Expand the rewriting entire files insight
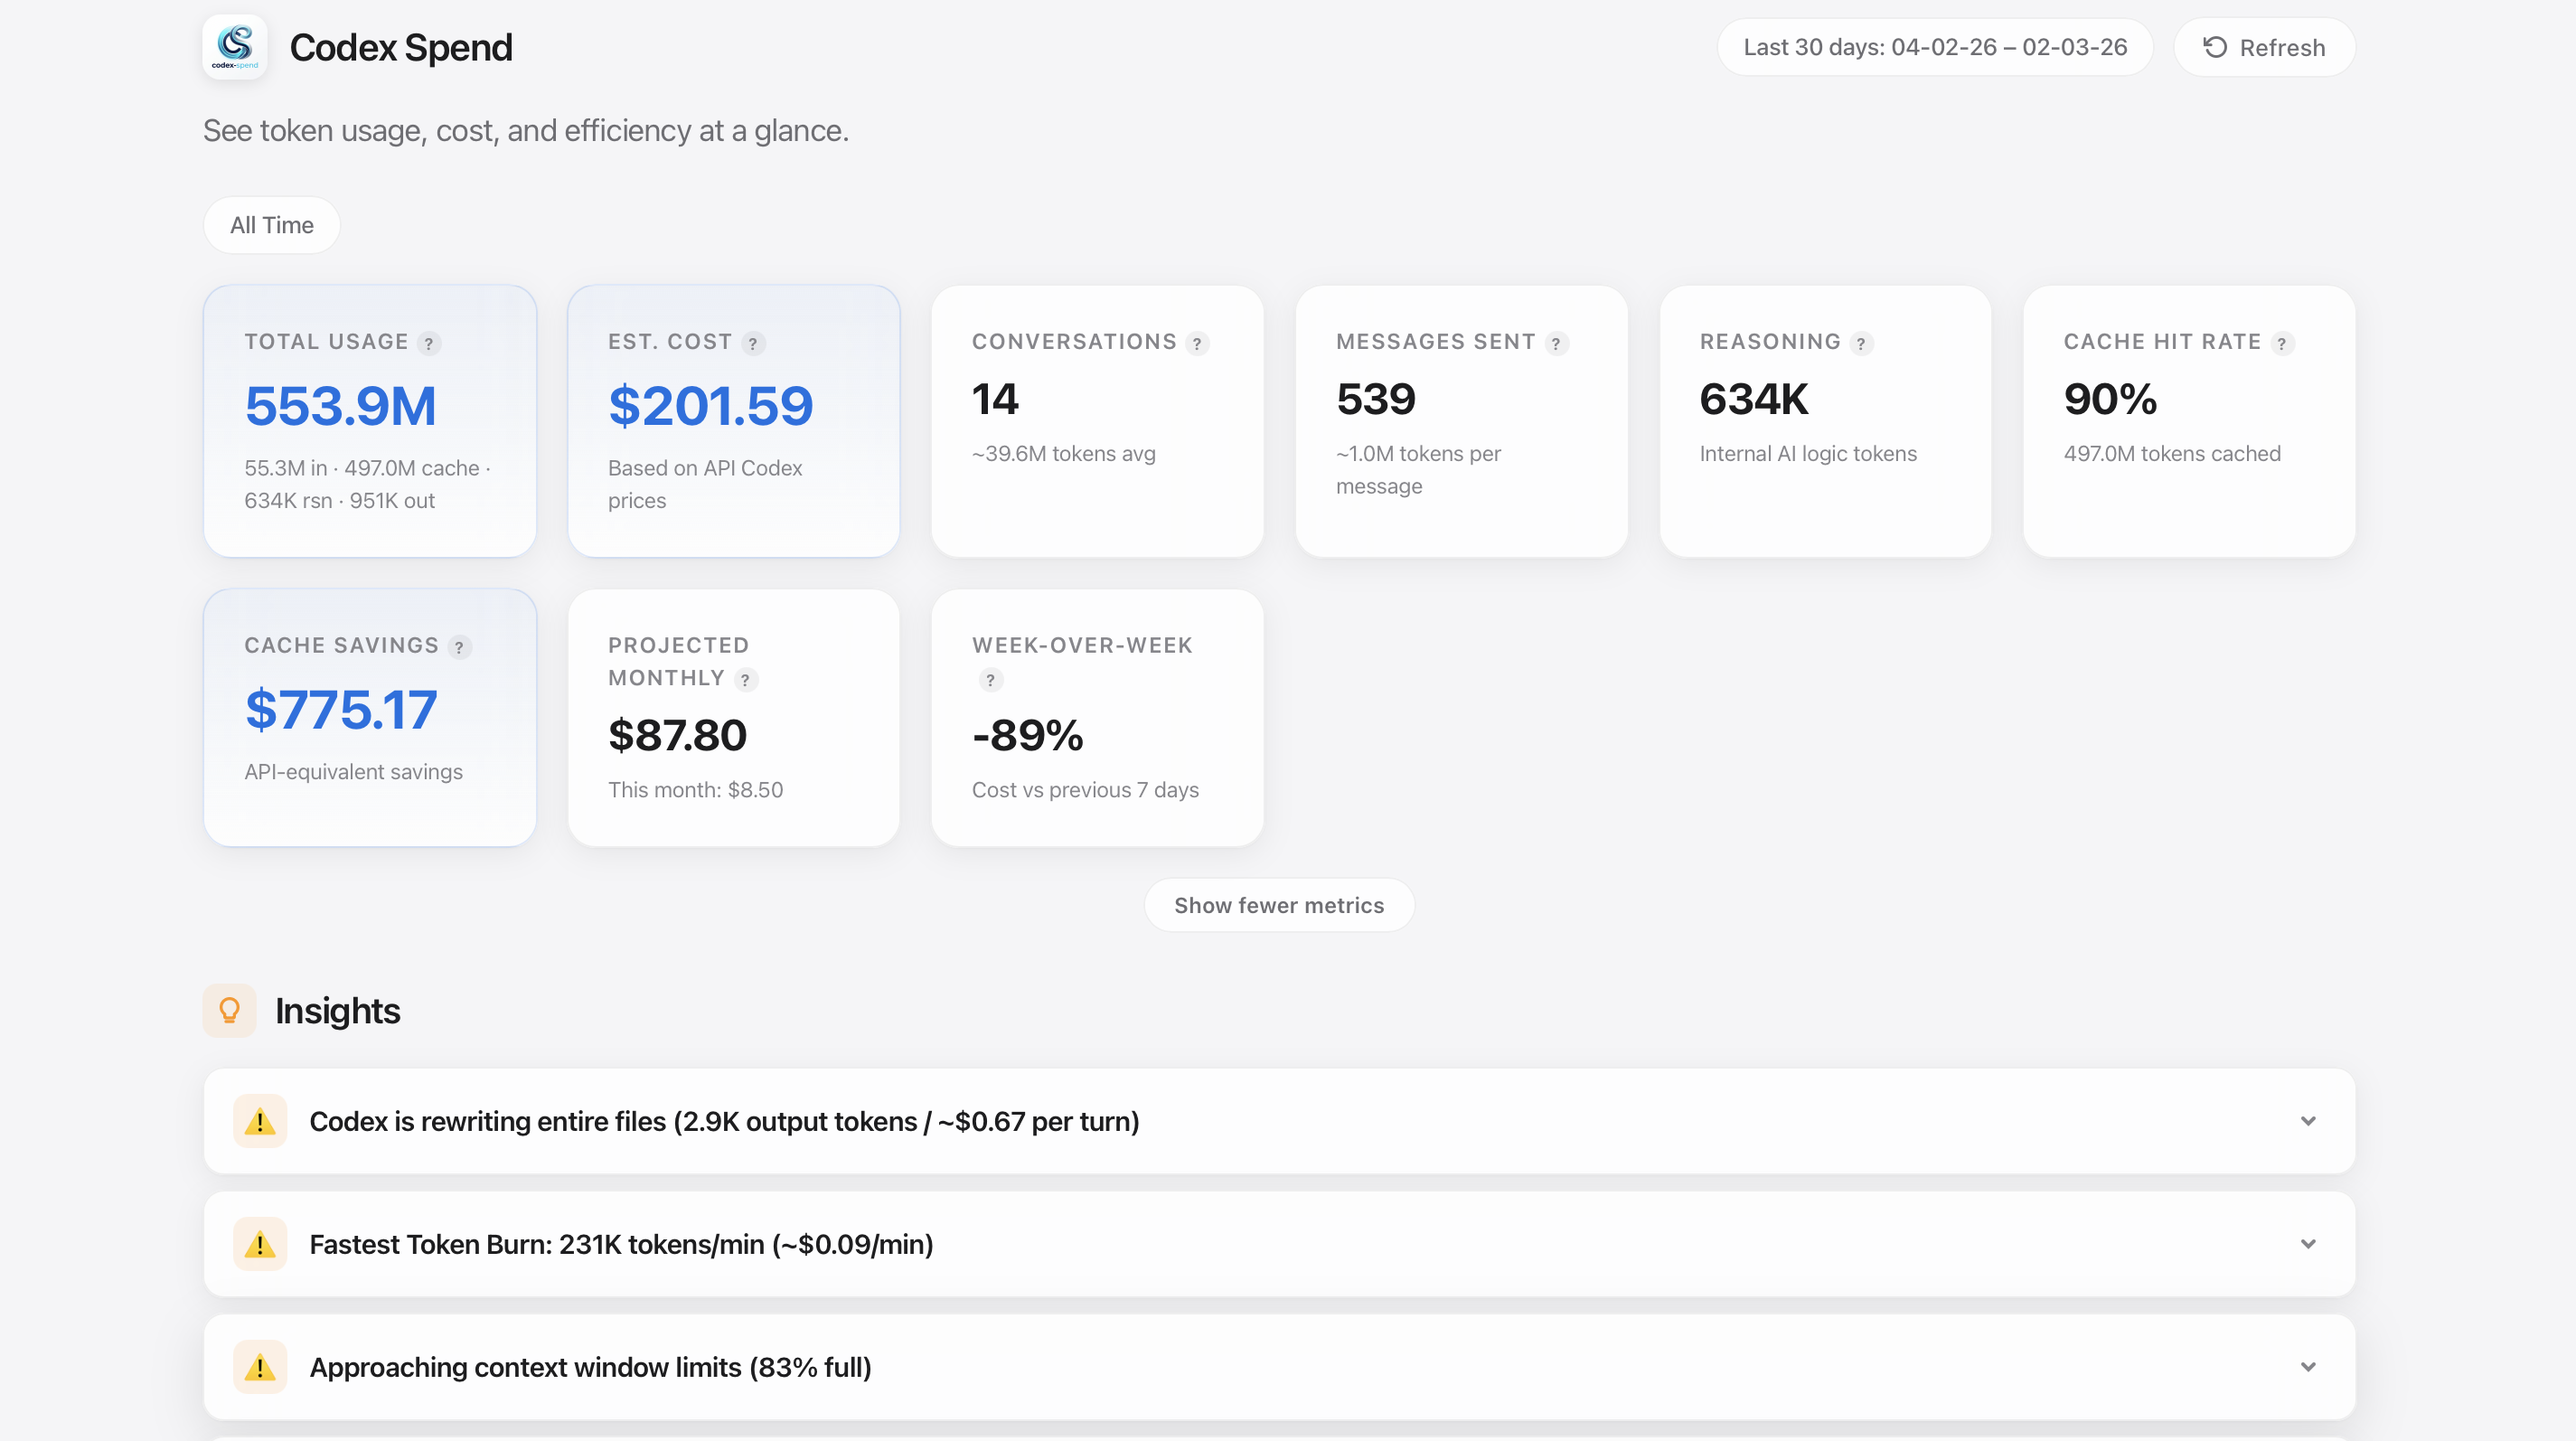2576x1441 pixels. pyautogui.click(x=2307, y=1121)
